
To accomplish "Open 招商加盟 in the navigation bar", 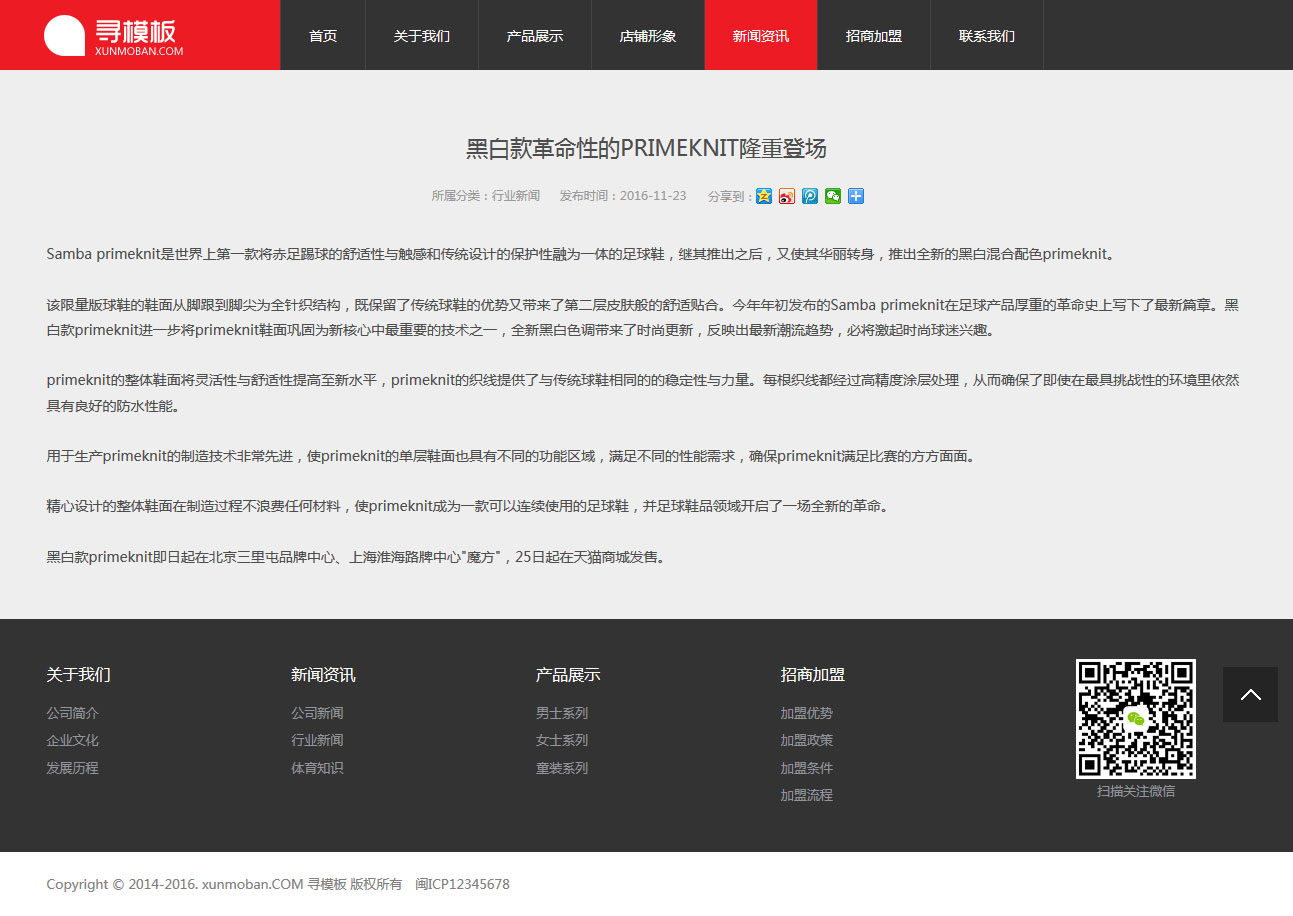I will click(874, 35).
